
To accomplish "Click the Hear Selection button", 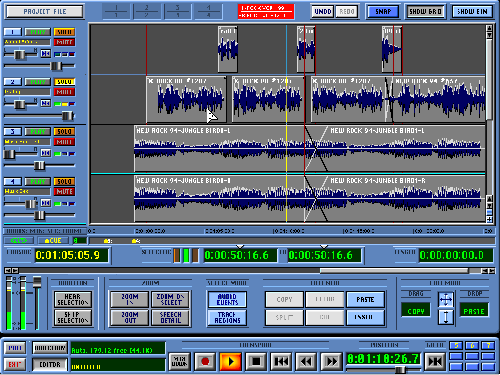I will pyautogui.click(x=72, y=299).
